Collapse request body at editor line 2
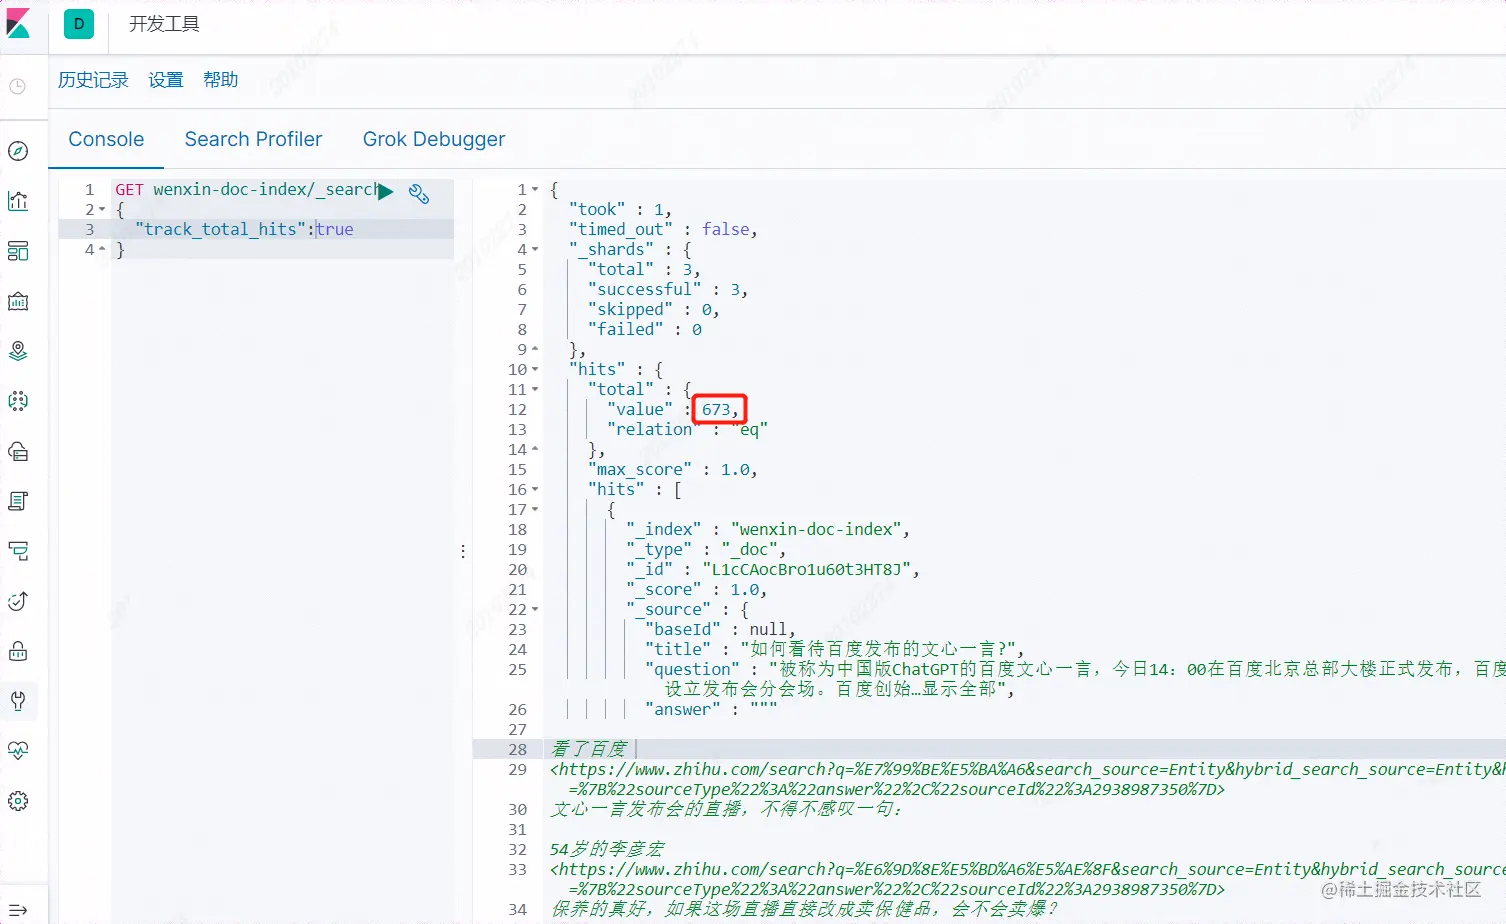The width and height of the screenshot is (1506, 924). click(x=102, y=210)
